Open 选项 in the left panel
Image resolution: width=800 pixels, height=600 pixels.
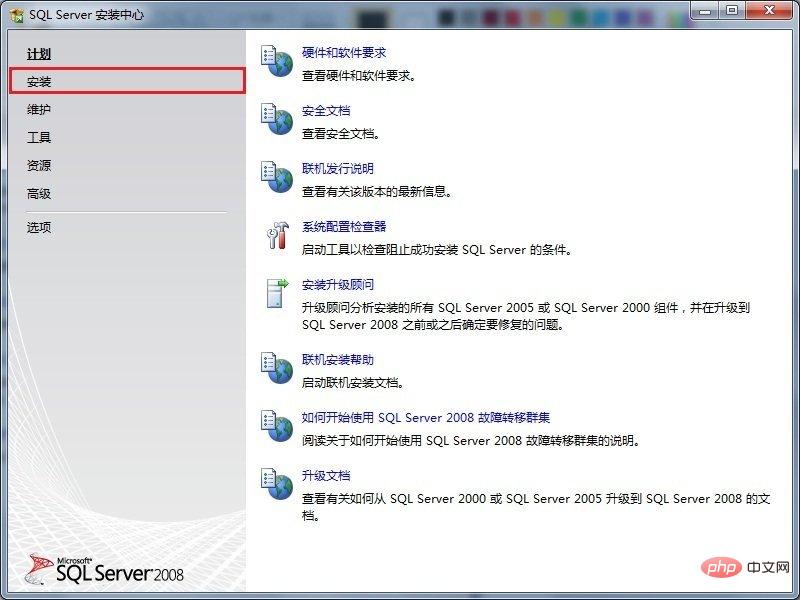pyautogui.click(x=39, y=227)
